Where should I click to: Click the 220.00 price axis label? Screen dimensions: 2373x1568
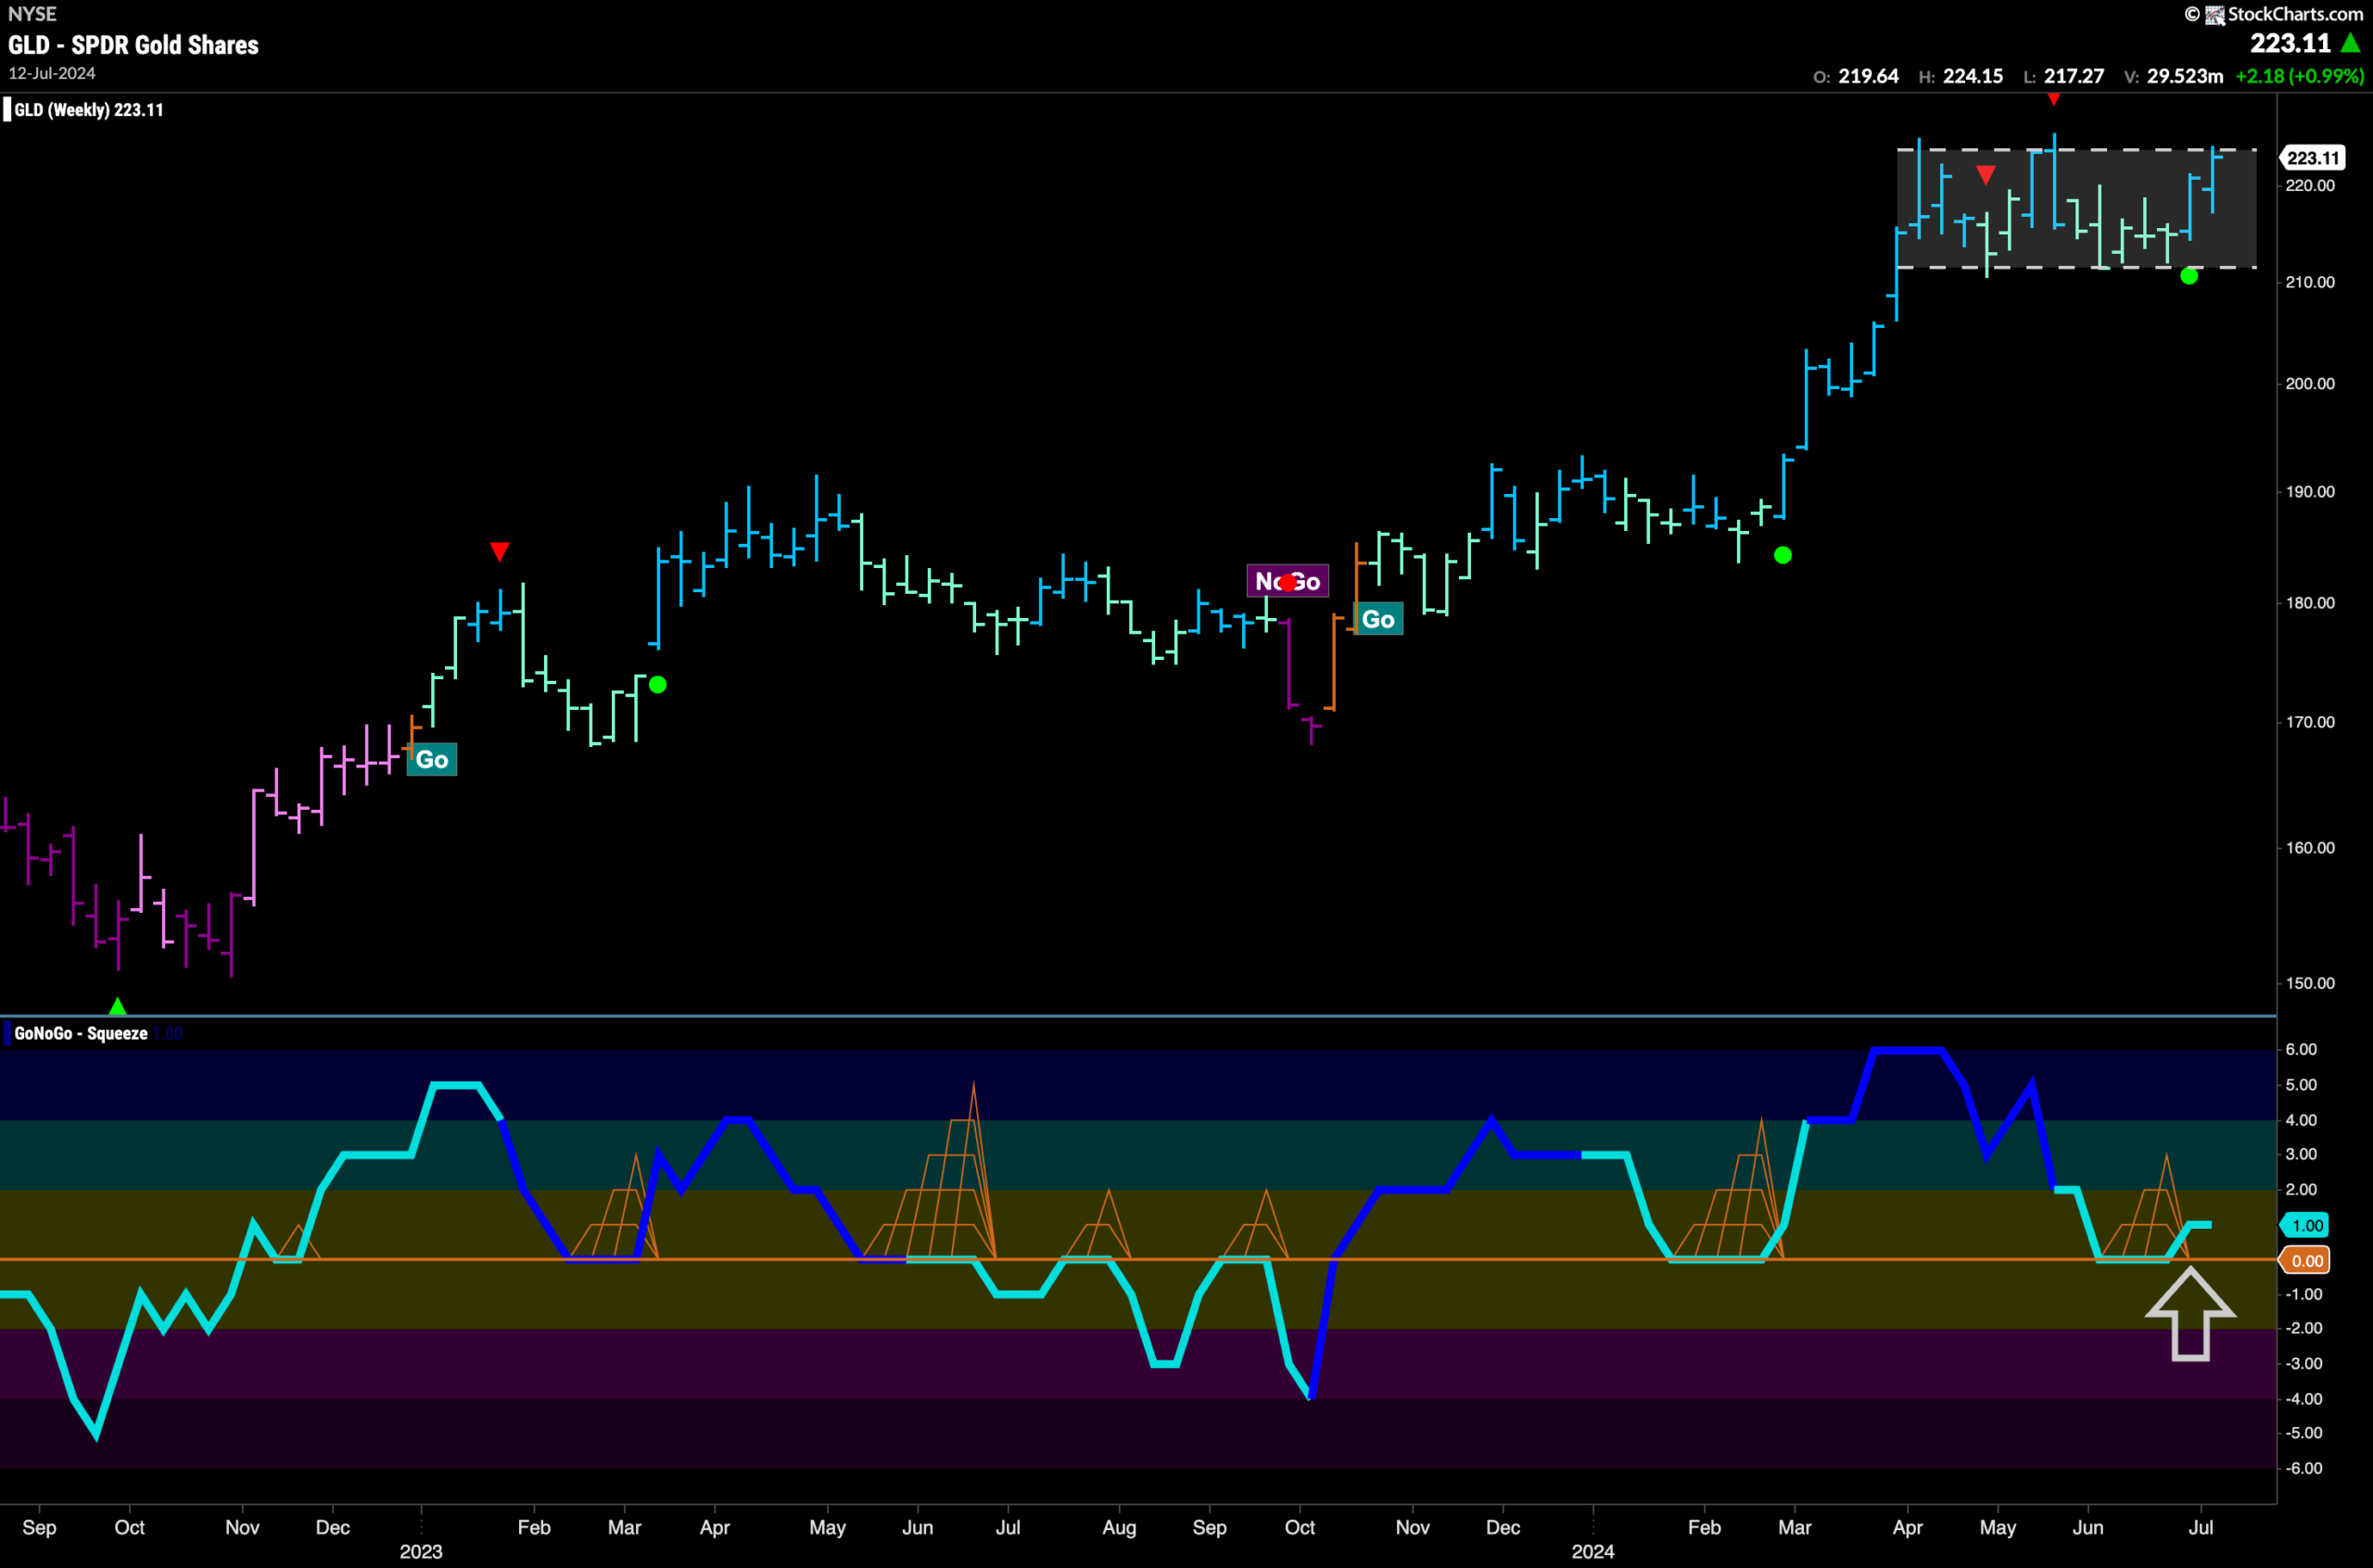coord(2310,186)
